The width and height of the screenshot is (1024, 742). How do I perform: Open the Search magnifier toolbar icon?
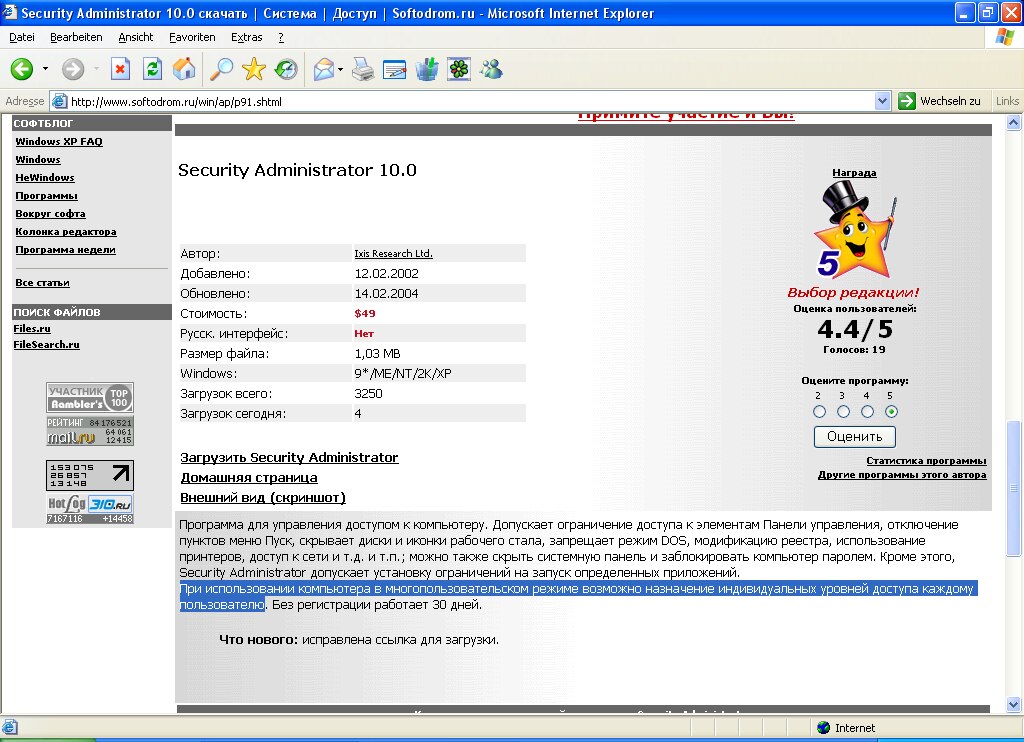pos(221,69)
